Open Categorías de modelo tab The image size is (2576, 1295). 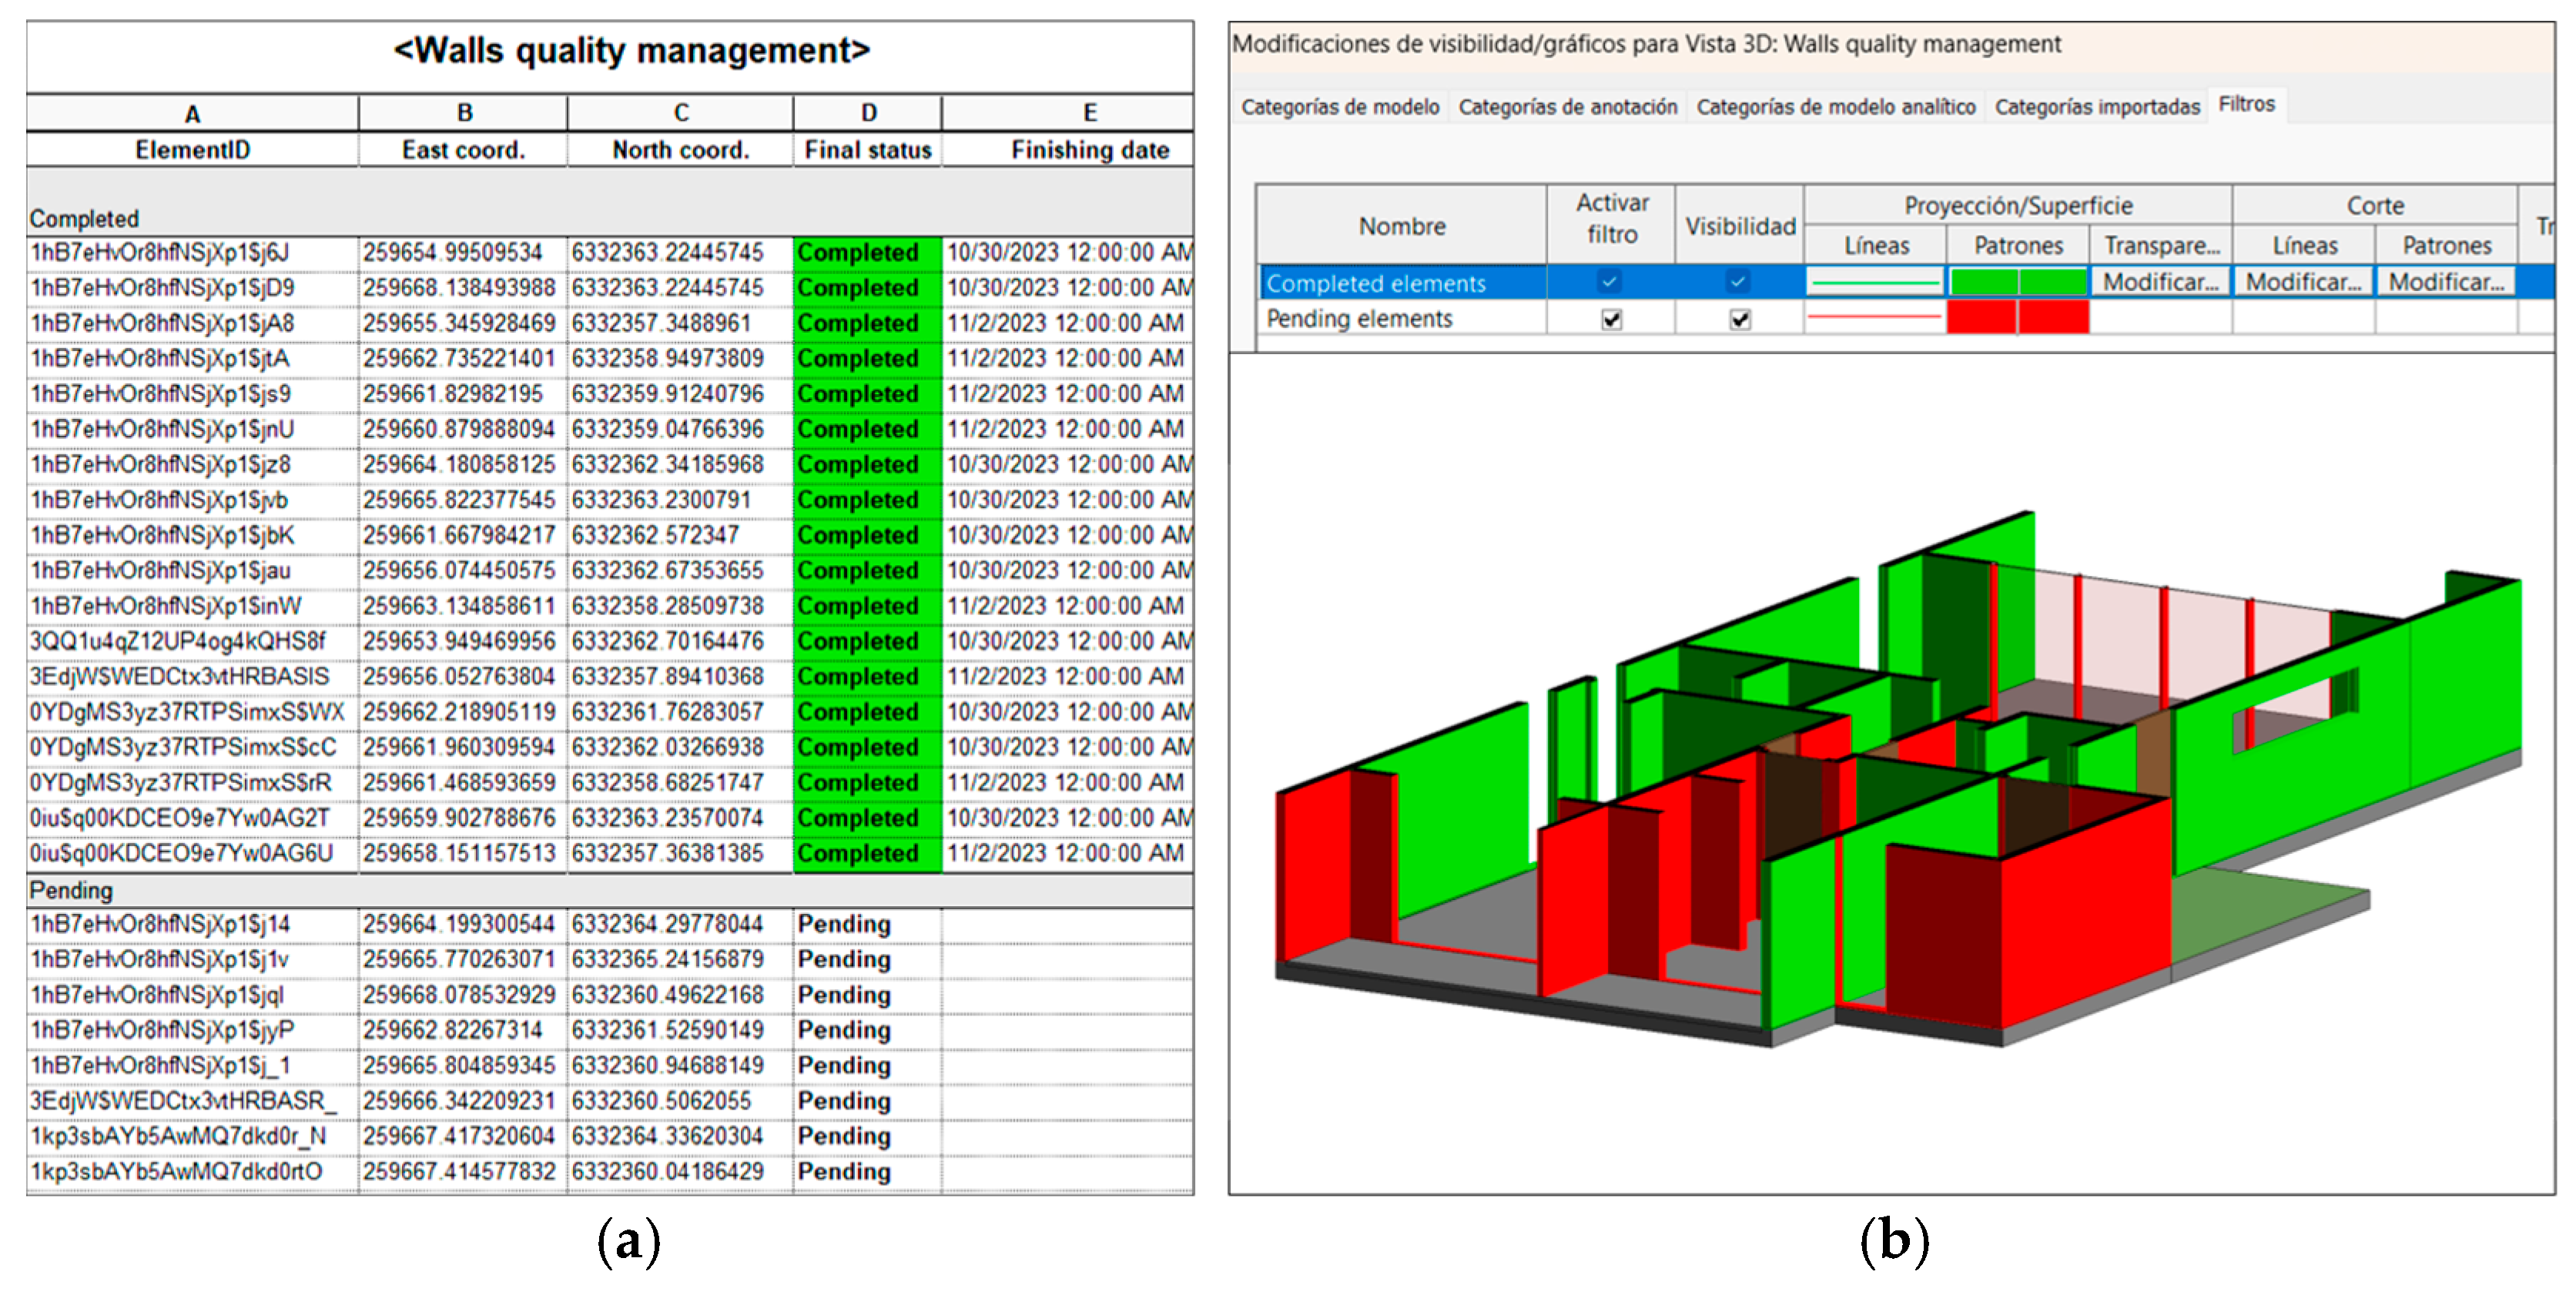pyautogui.click(x=1339, y=107)
